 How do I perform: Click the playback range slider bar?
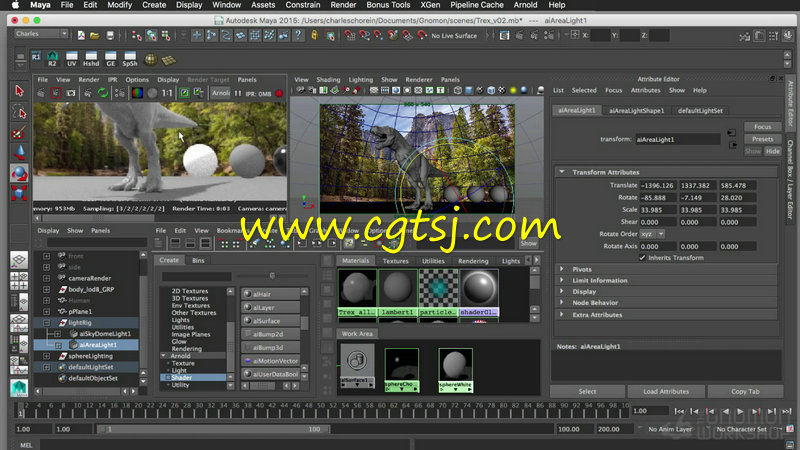[x=213, y=429]
